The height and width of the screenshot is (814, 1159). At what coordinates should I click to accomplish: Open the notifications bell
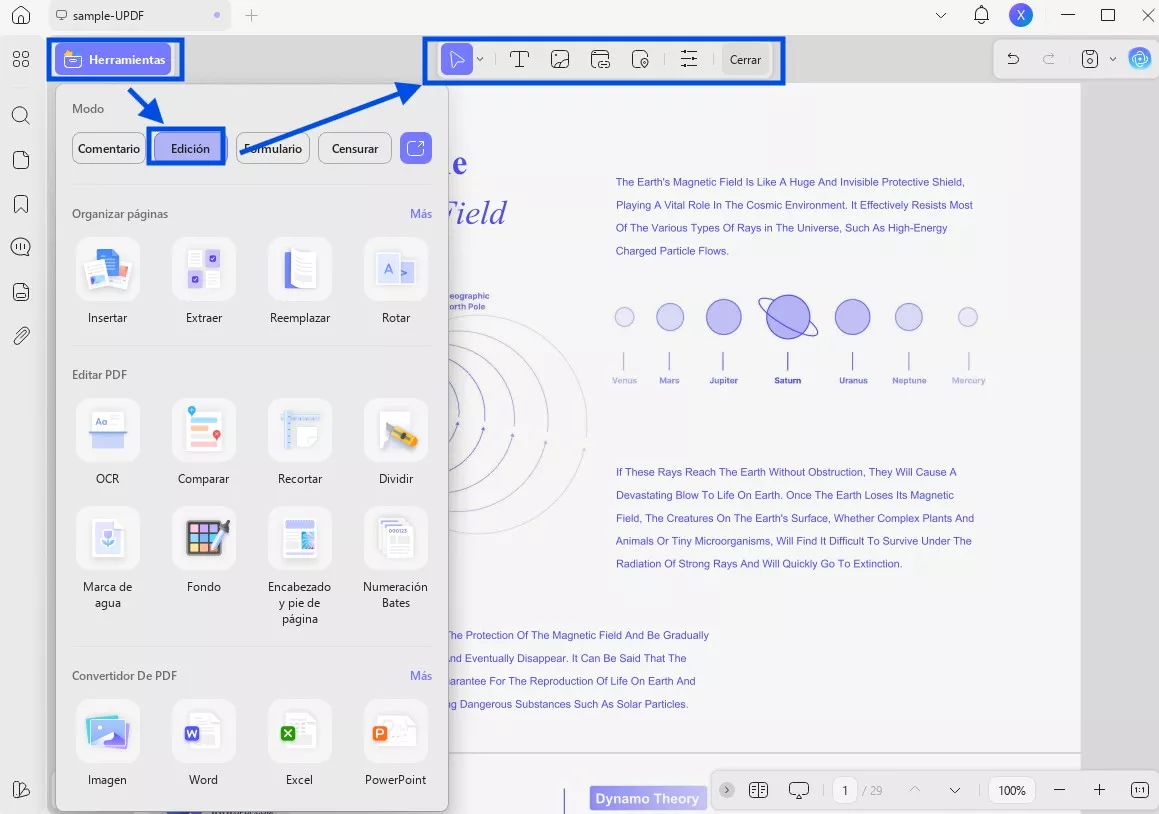pos(981,15)
